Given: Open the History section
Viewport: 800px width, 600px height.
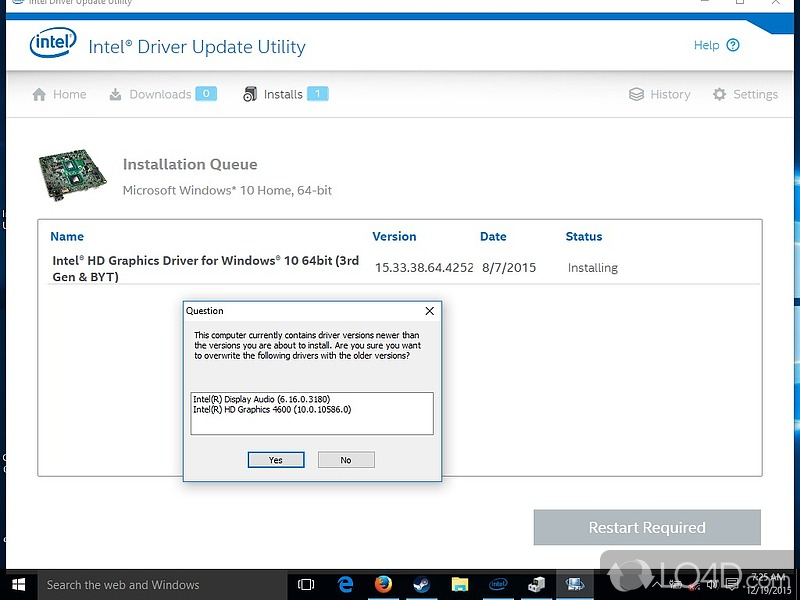Looking at the screenshot, I should (x=659, y=94).
